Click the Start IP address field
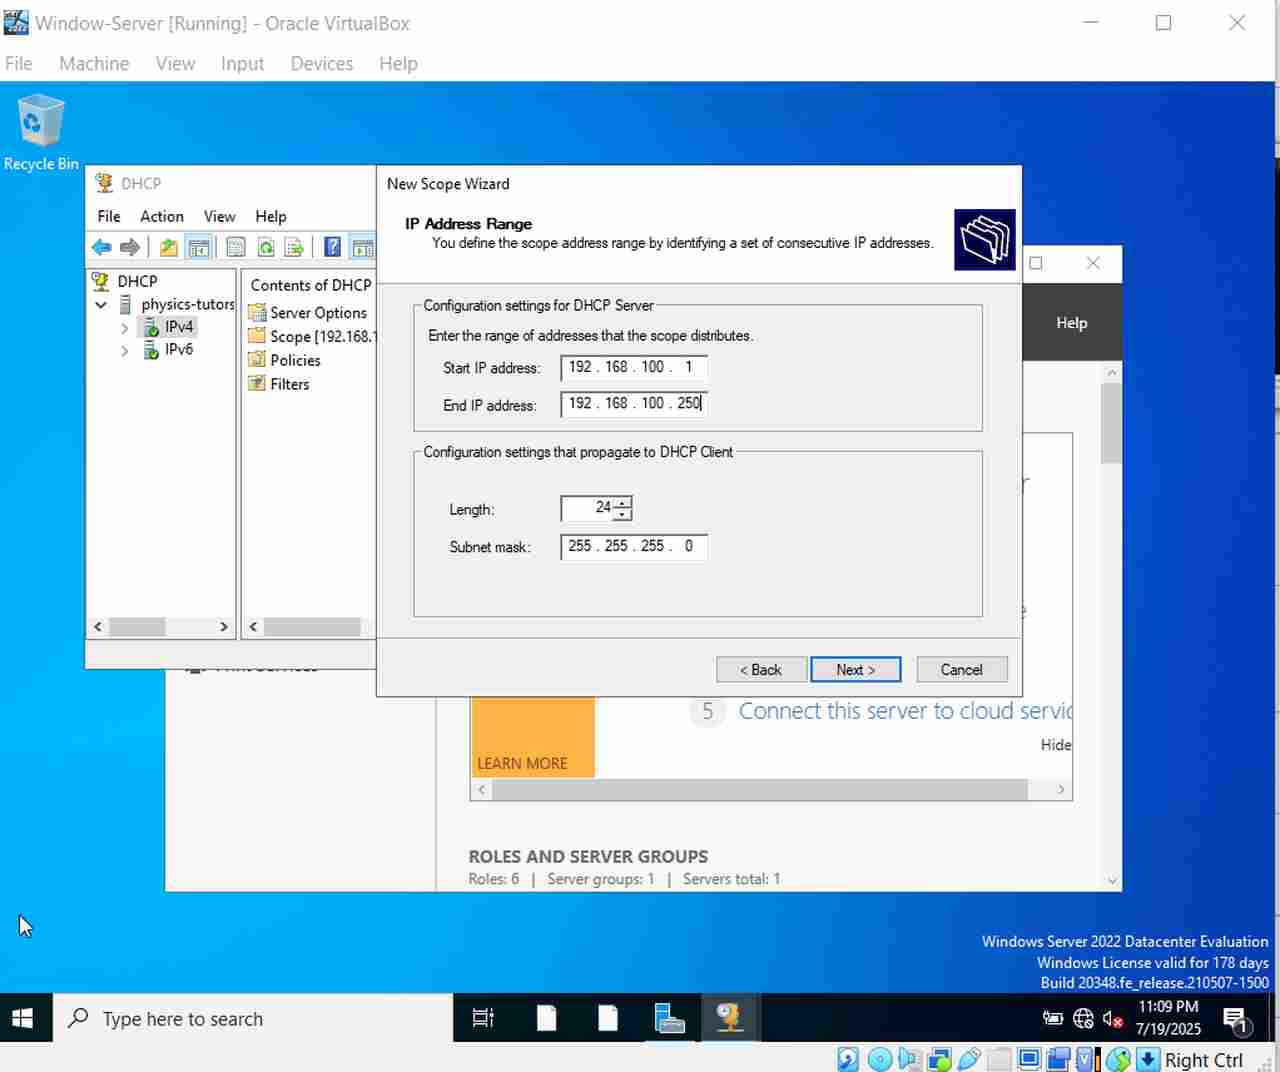 (634, 367)
